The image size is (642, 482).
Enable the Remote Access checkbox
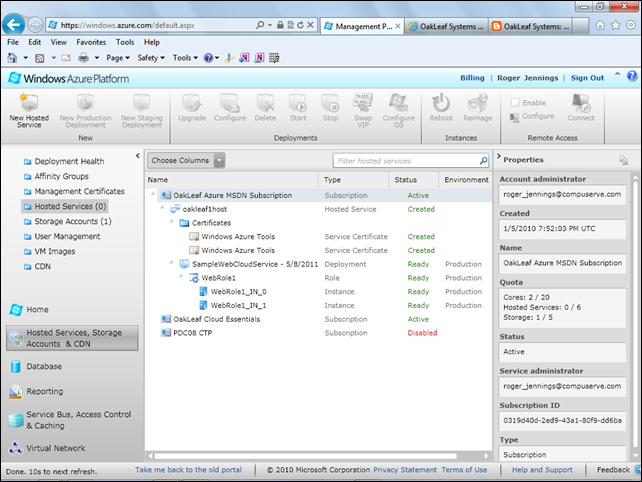(x=516, y=103)
